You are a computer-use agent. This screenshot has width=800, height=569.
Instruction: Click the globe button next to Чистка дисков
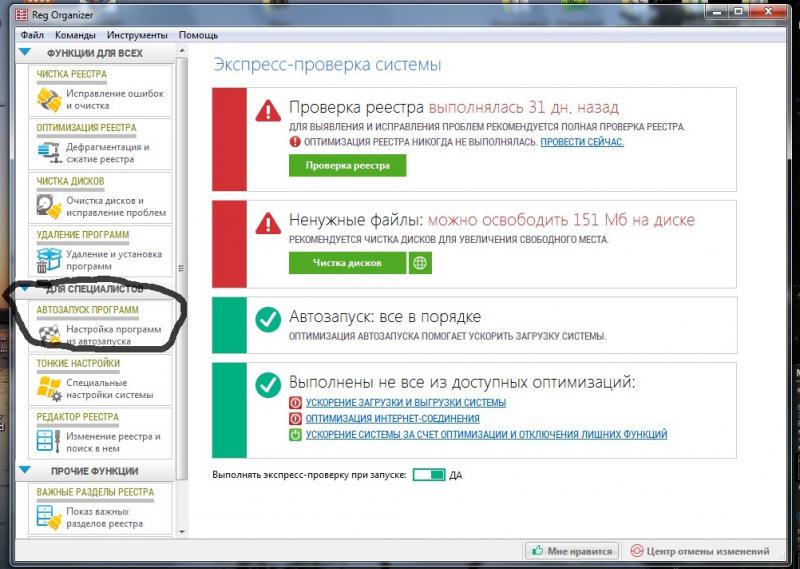(420, 263)
